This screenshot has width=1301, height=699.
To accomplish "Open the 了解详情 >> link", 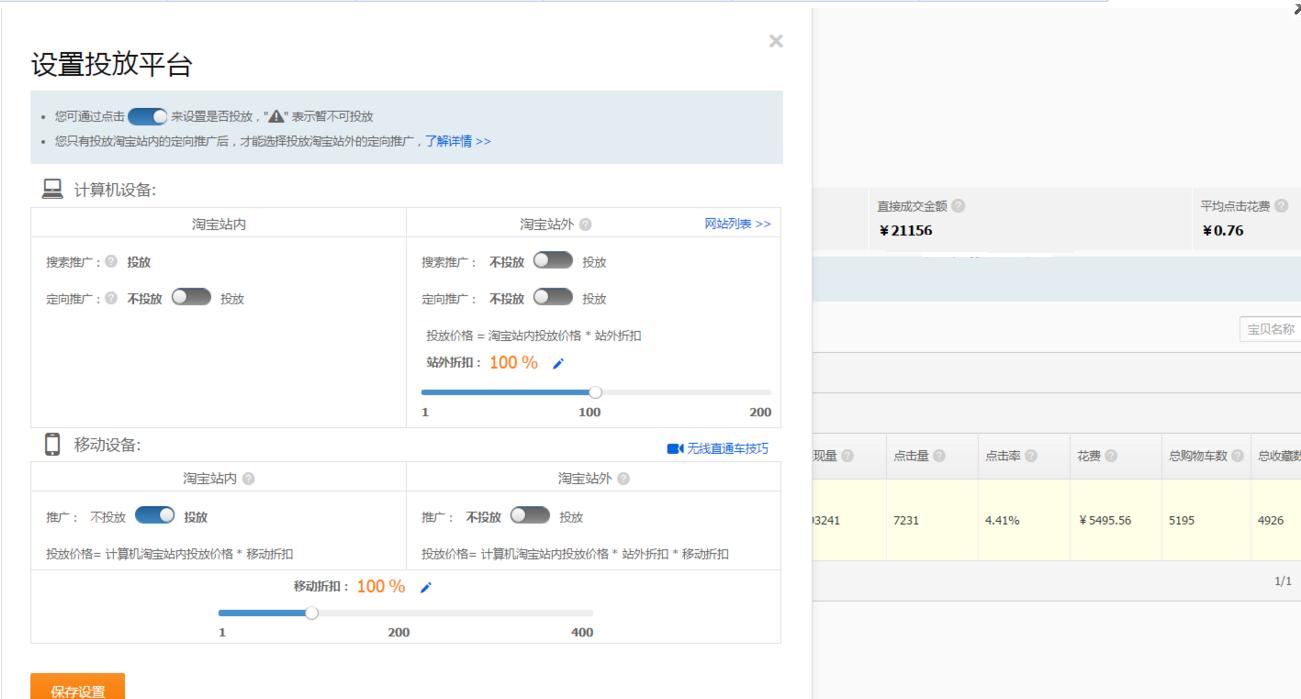I will pos(457,142).
